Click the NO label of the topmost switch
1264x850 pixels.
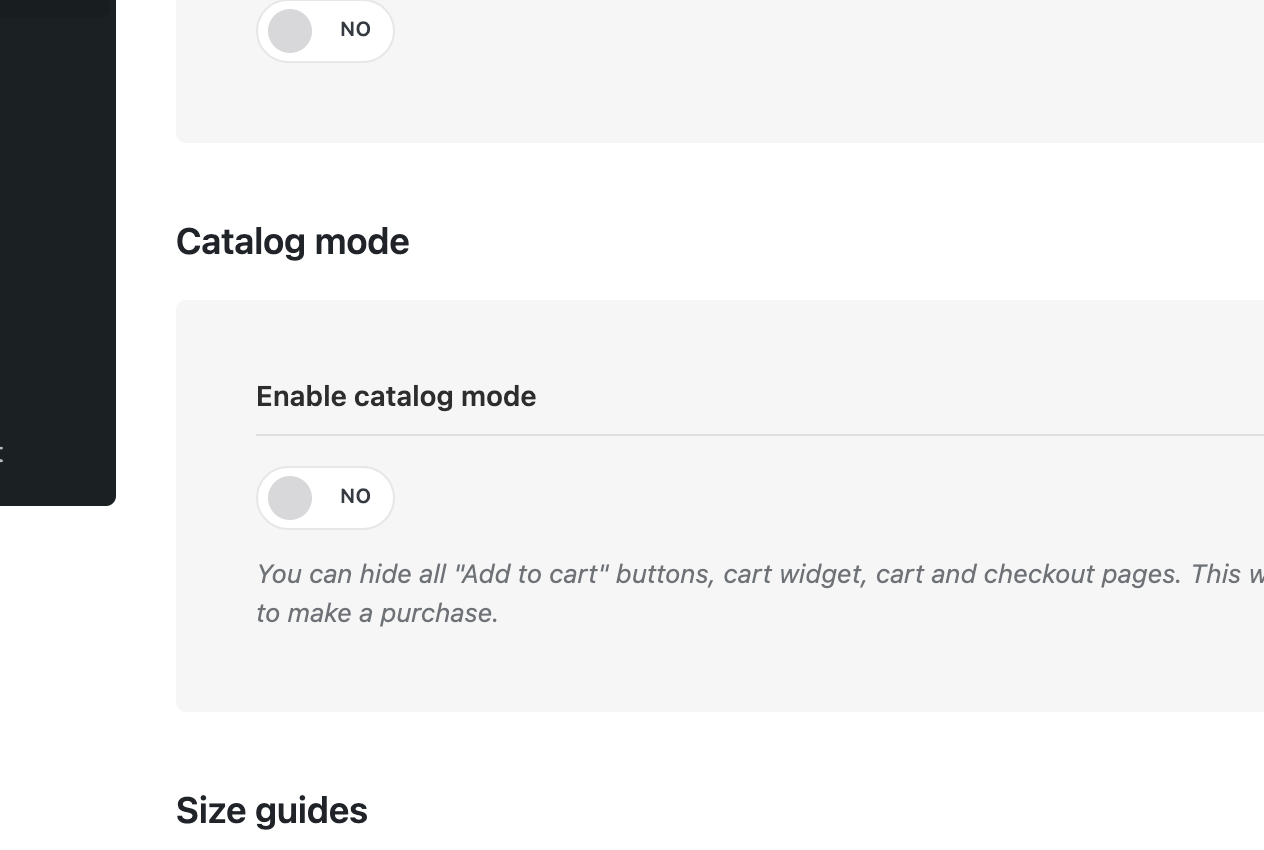(x=355, y=30)
